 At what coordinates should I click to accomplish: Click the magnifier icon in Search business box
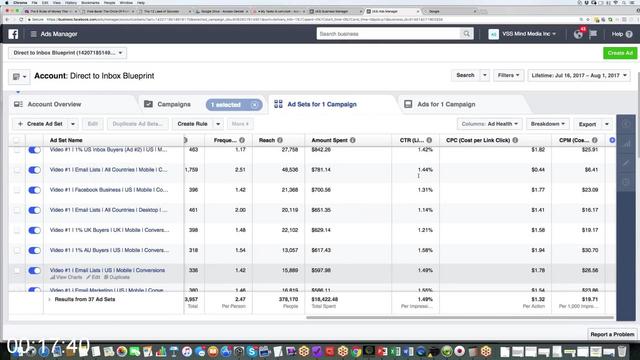click(467, 34)
